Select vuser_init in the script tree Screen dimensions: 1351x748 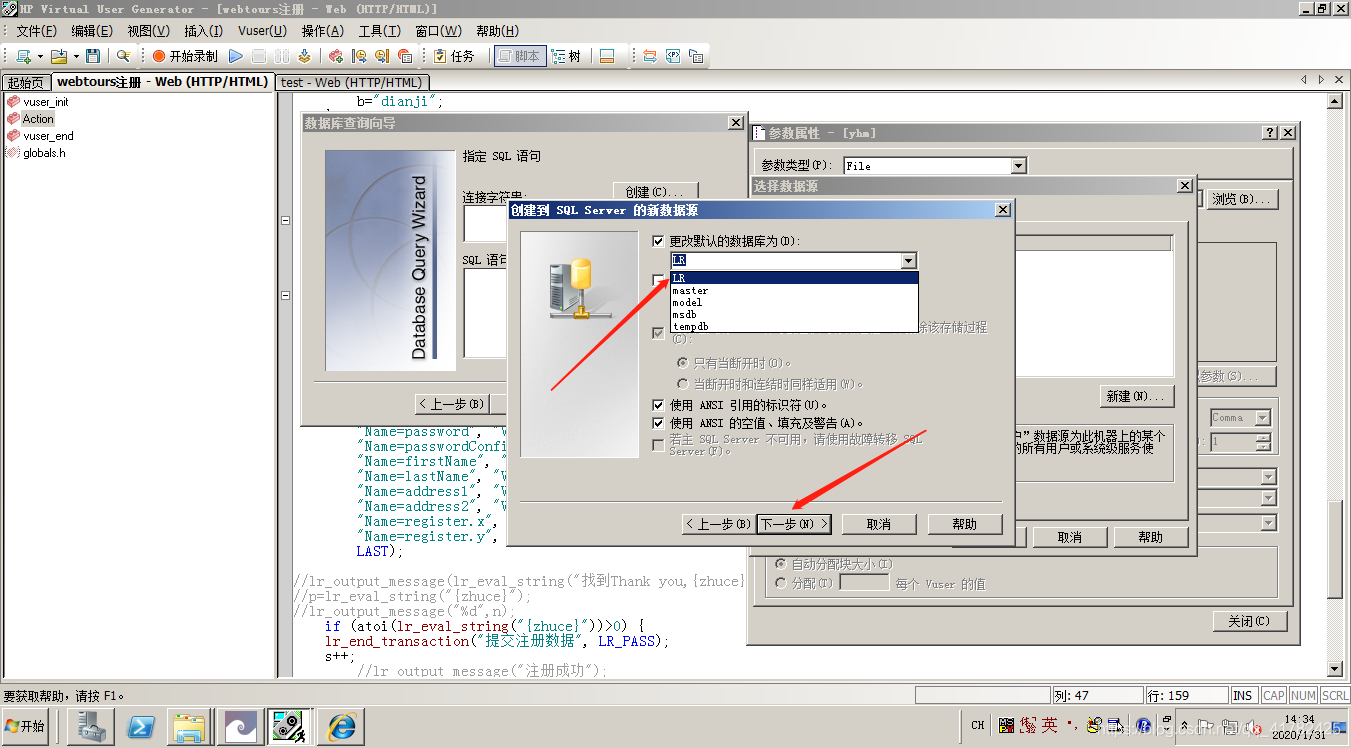pyautogui.click(x=46, y=102)
